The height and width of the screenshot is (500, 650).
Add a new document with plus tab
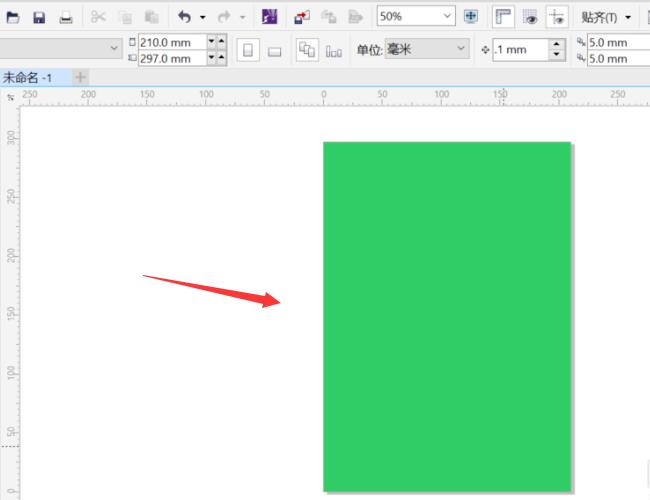point(80,77)
